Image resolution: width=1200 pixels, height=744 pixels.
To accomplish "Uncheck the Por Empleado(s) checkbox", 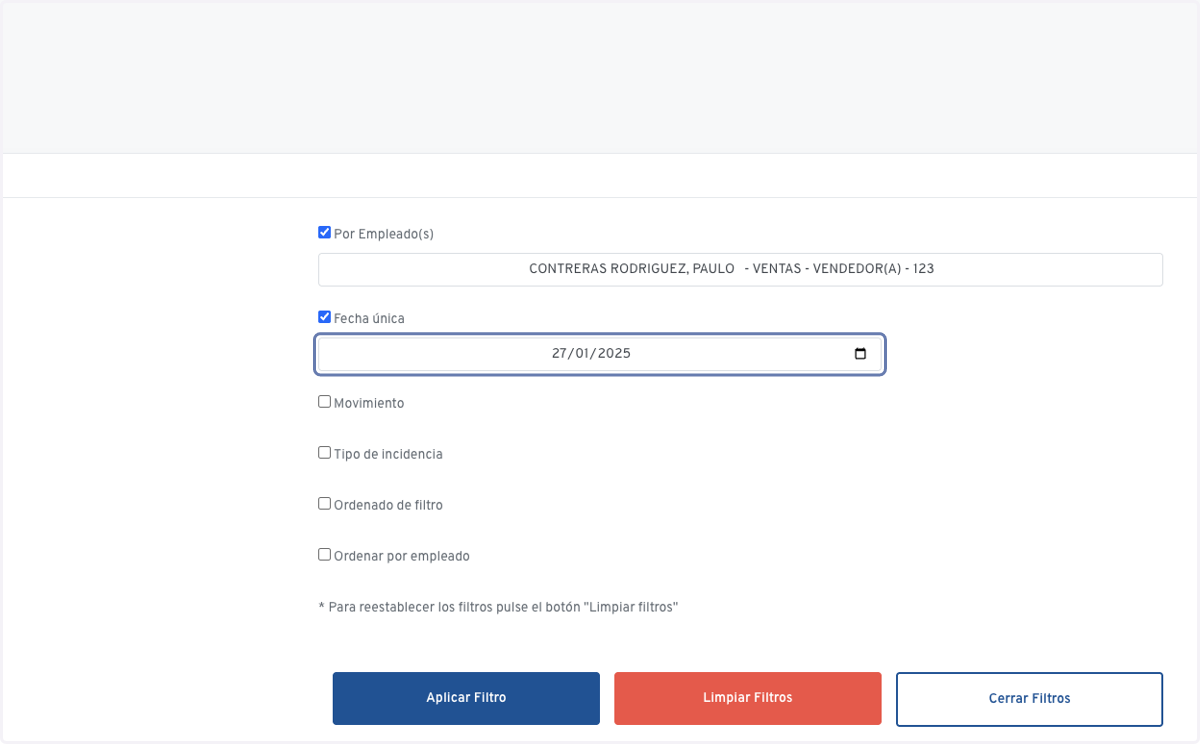I will tap(324, 232).
